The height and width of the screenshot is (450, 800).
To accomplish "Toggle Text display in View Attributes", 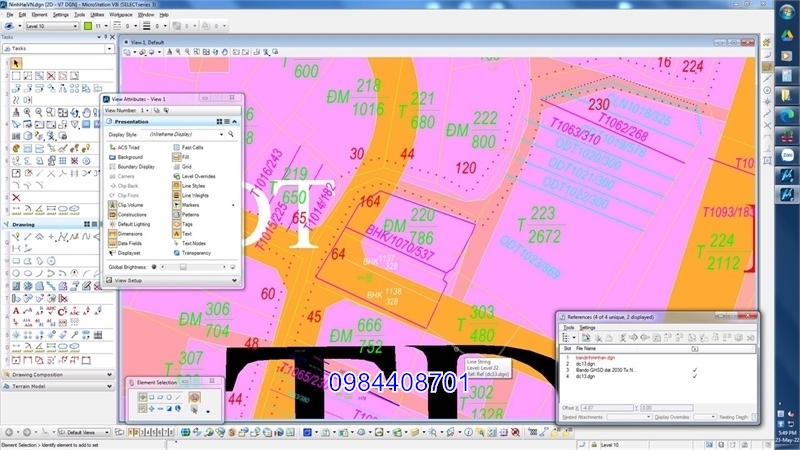I will tap(175, 233).
